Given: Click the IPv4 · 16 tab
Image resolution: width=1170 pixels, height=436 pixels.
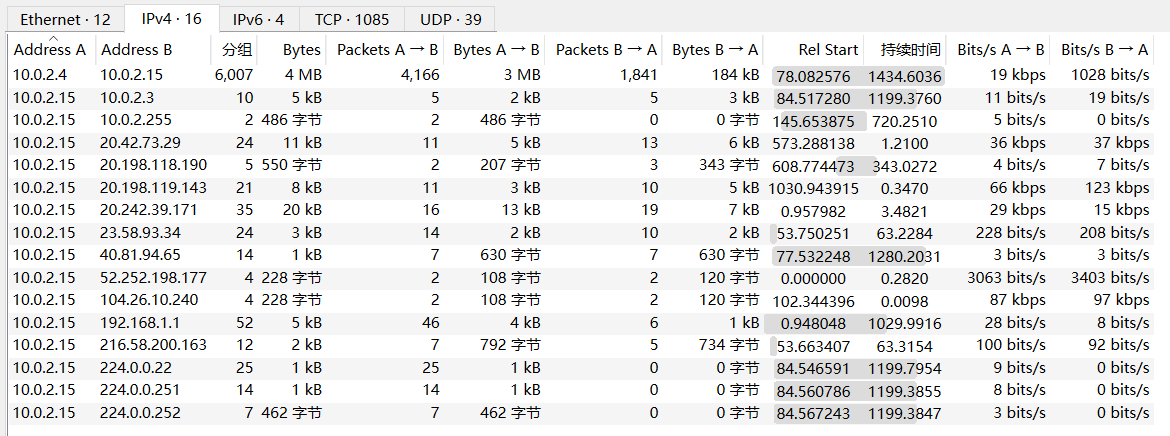Looking at the screenshot, I should (171, 18).
